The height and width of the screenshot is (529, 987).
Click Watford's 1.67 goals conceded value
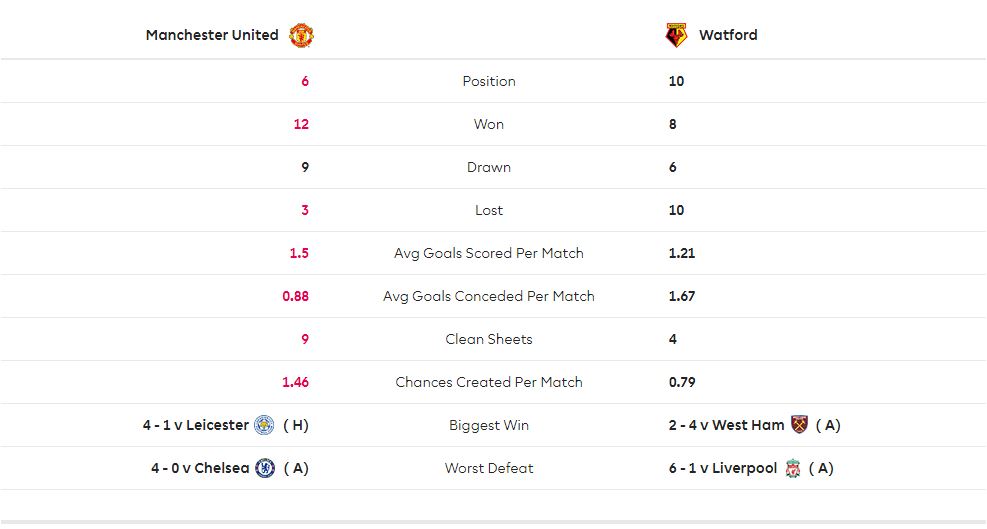coord(682,296)
